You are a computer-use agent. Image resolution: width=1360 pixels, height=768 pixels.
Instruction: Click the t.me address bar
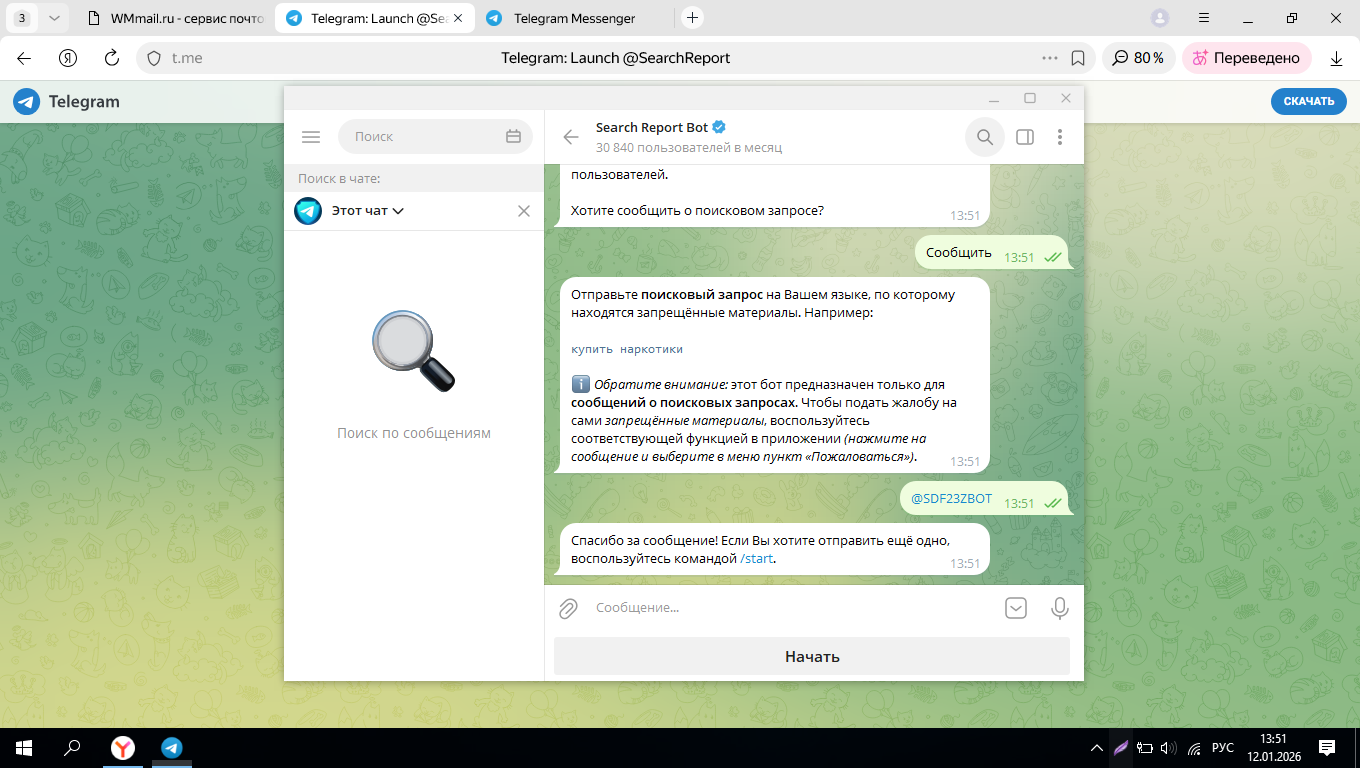[x=615, y=58]
